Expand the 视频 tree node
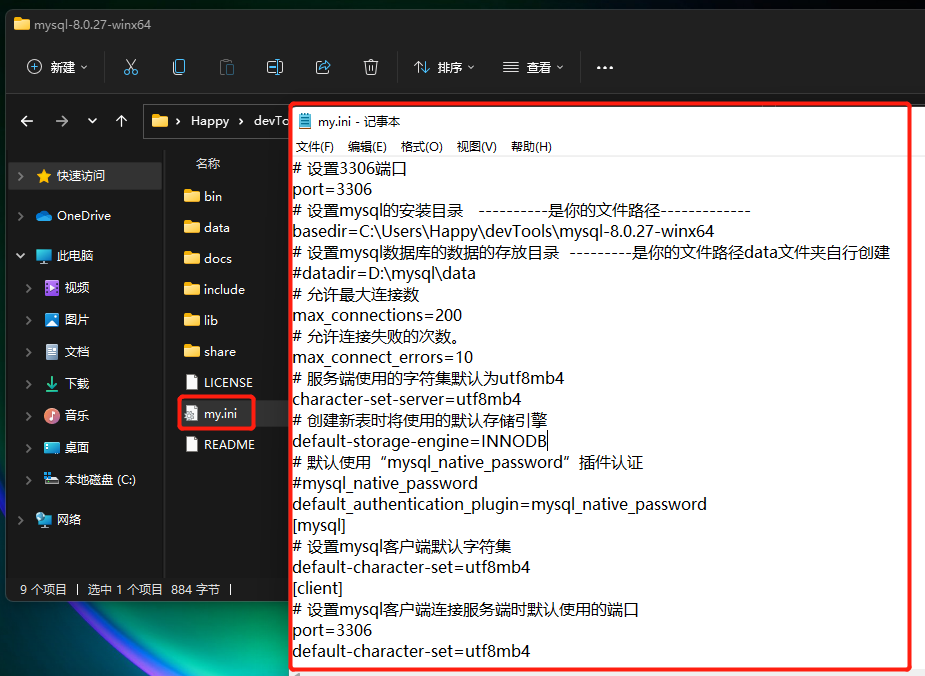Image resolution: width=925 pixels, height=676 pixels. click(x=28, y=288)
